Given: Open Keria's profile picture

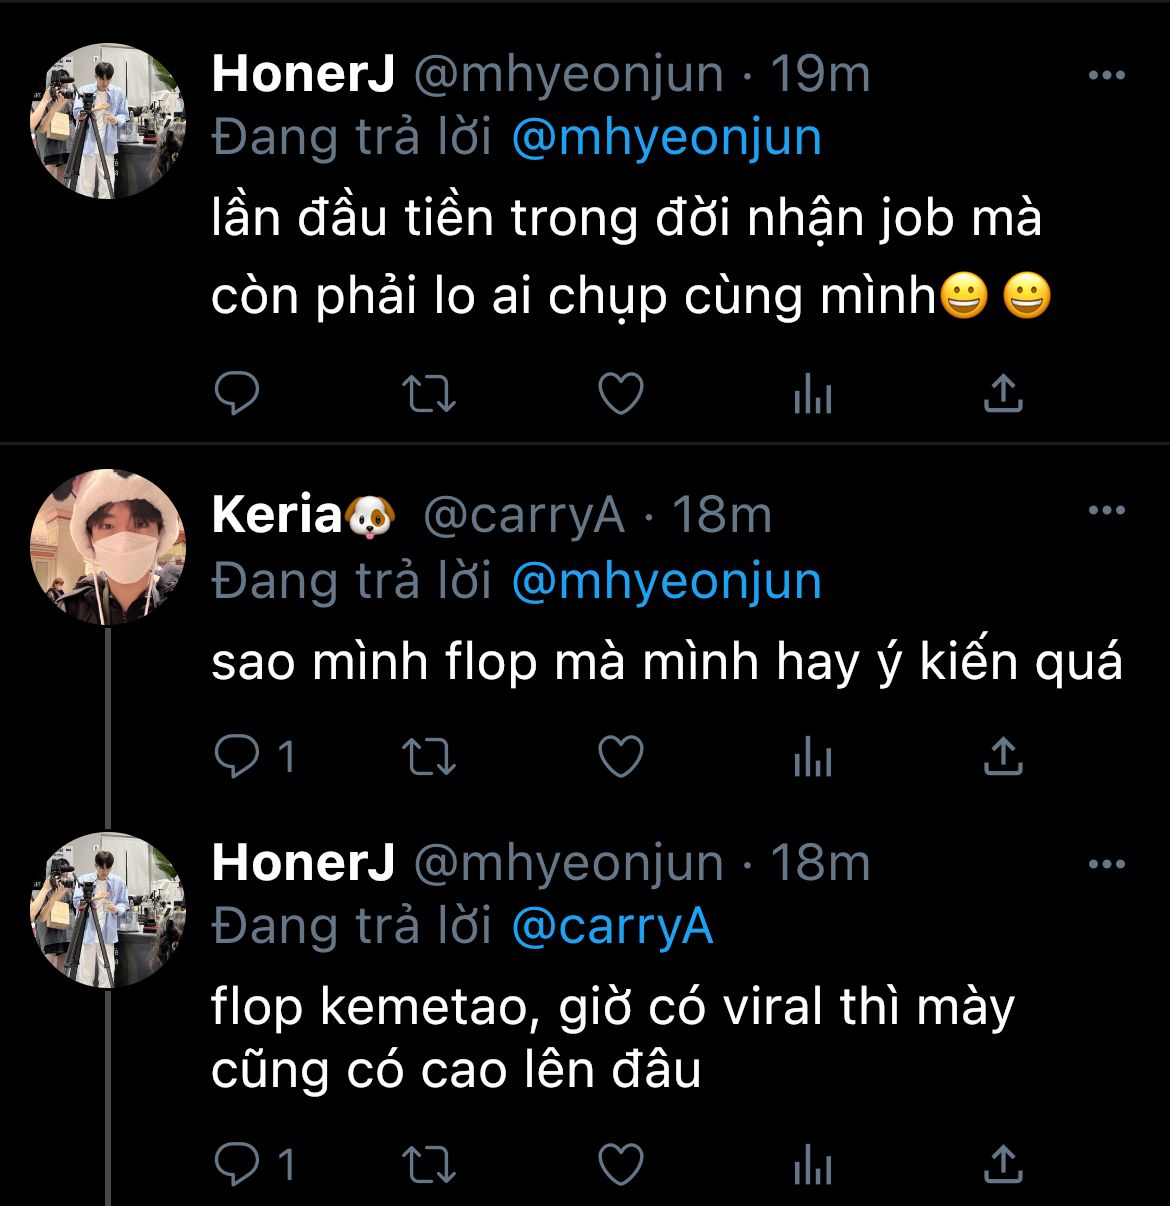Looking at the screenshot, I should tap(108, 546).
